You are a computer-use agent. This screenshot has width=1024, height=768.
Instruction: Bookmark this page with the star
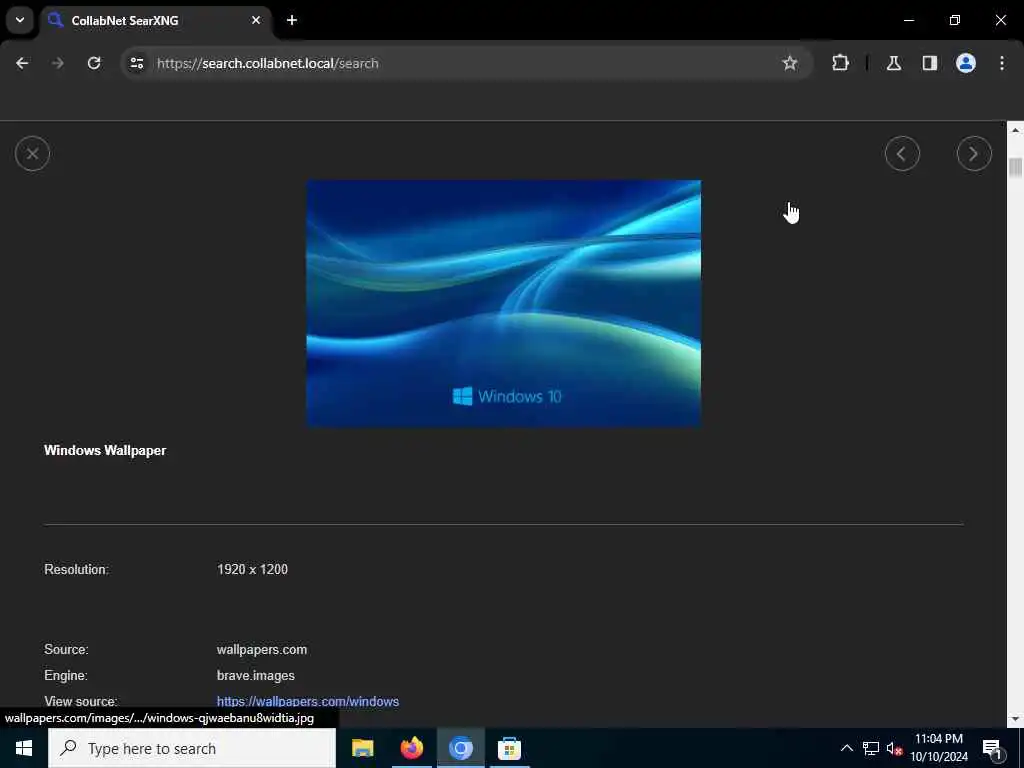pos(790,63)
